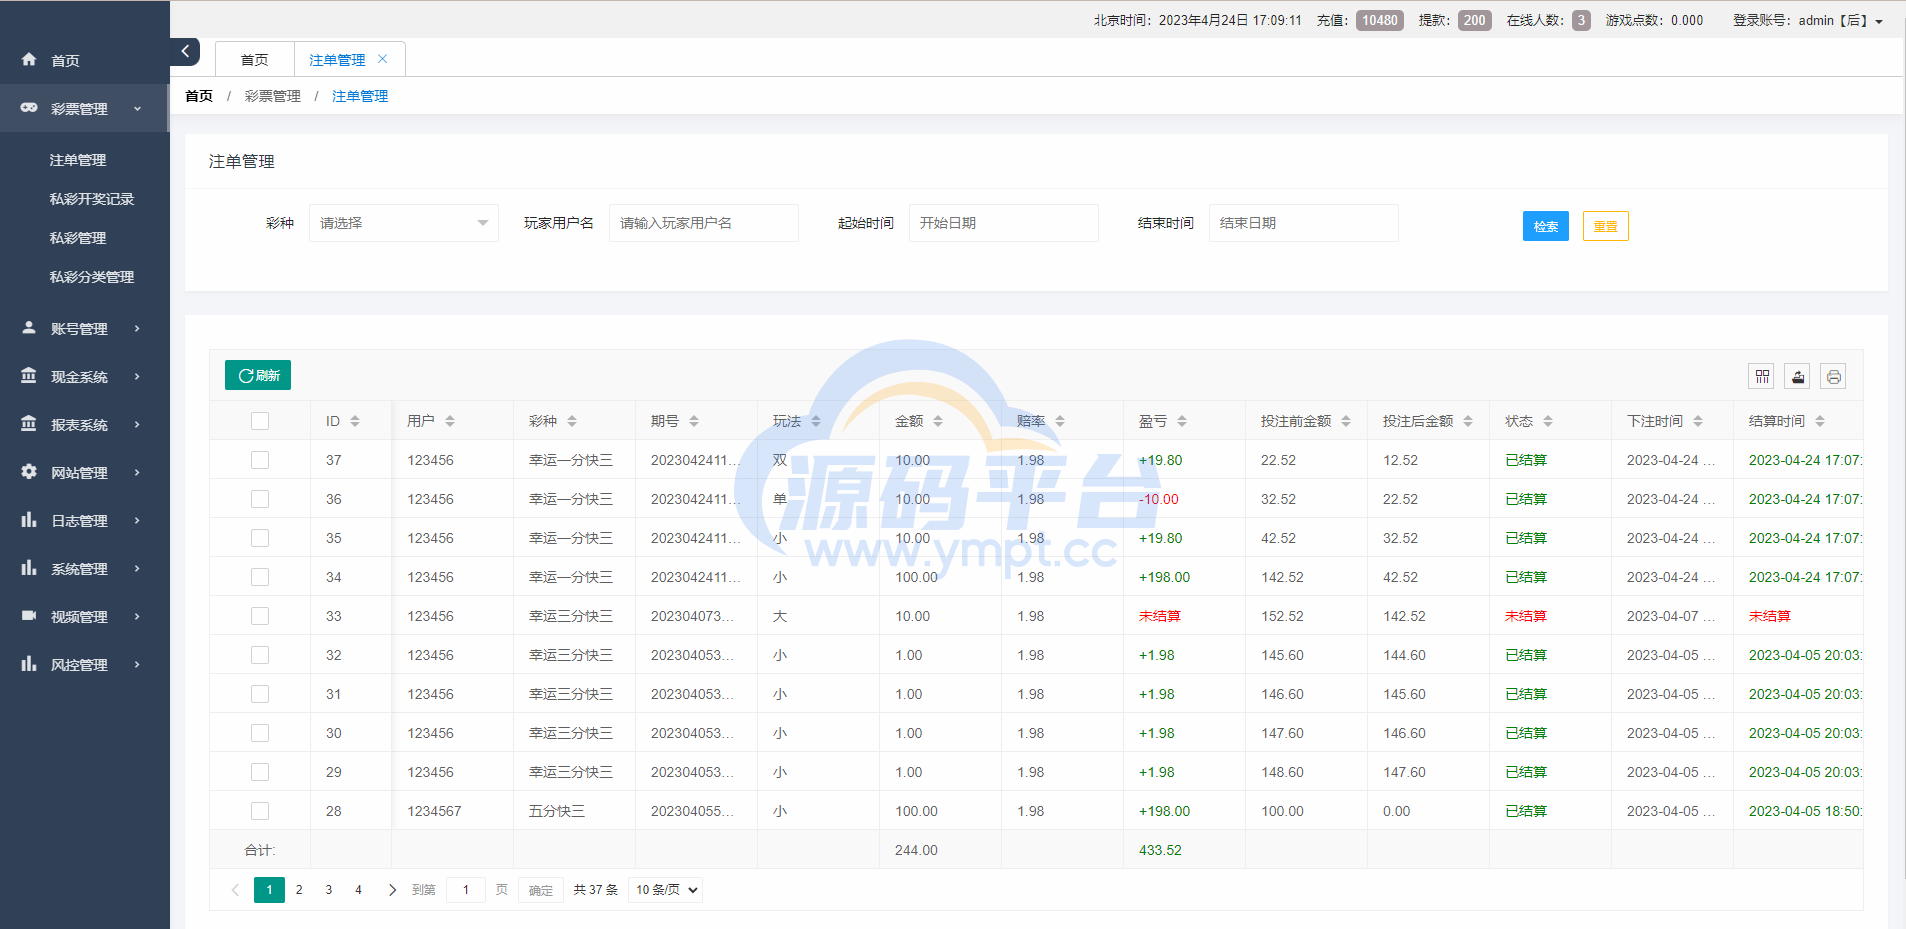Screen dimensions: 1906x929
Task: Sort by the 用户 column arrows
Action: point(450,421)
